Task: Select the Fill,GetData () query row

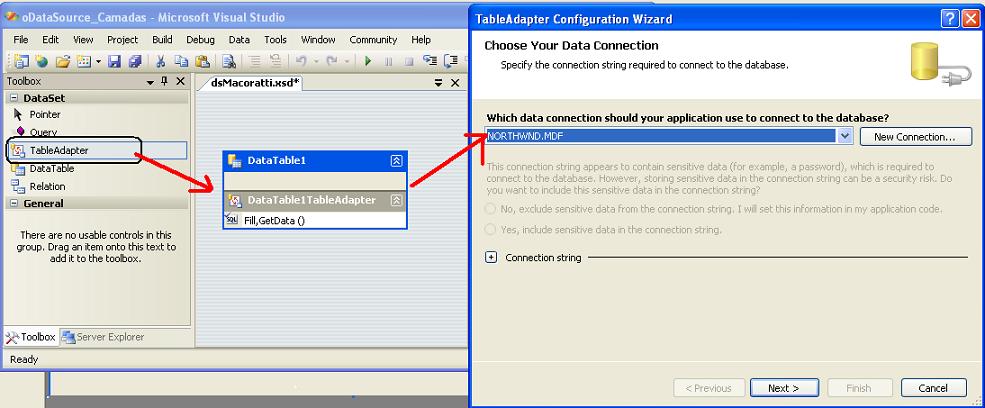Action: tap(315, 220)
